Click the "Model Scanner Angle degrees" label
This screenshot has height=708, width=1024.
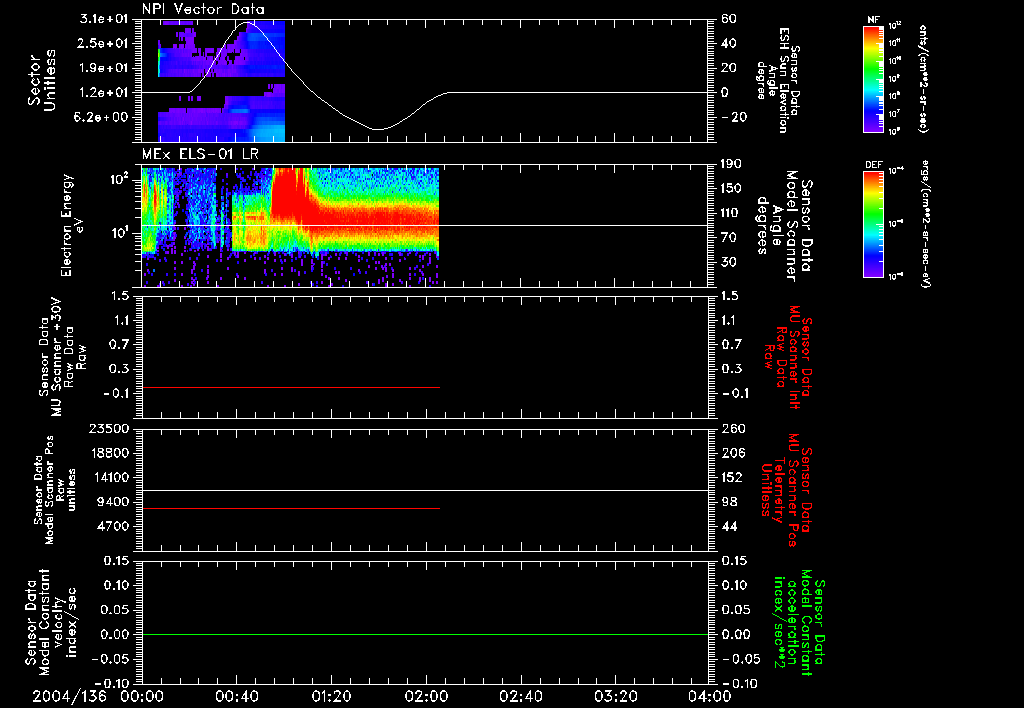coord(784,226)
